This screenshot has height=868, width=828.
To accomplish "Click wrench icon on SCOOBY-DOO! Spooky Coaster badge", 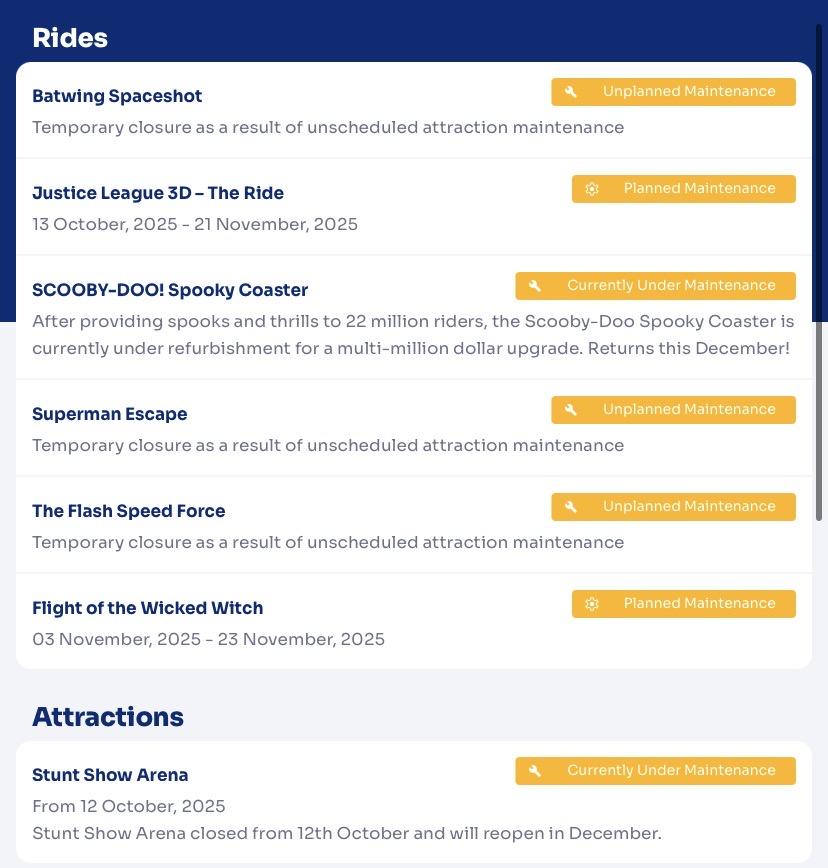I will (x=535, y=286).
